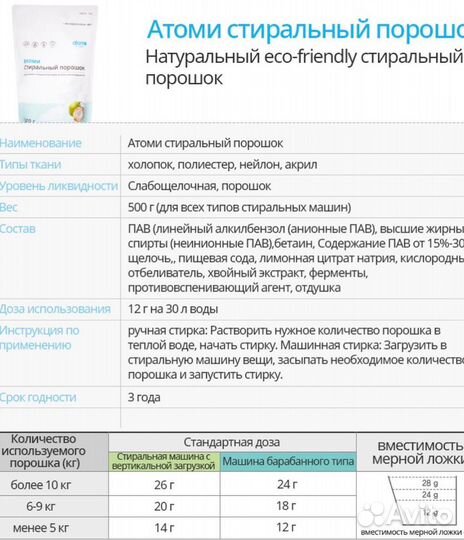Click the green 'Стиральная машина с вертикальной загрузкой' header
464x540 pixels.
pyautogui.click(x=164, y=461)
